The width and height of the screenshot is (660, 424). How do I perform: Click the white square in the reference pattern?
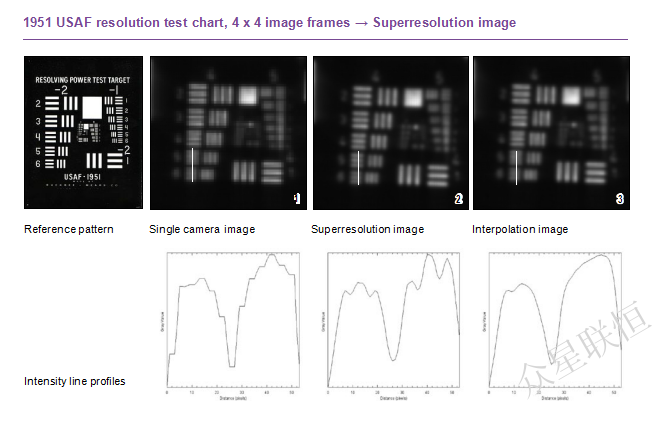[92, 106]
